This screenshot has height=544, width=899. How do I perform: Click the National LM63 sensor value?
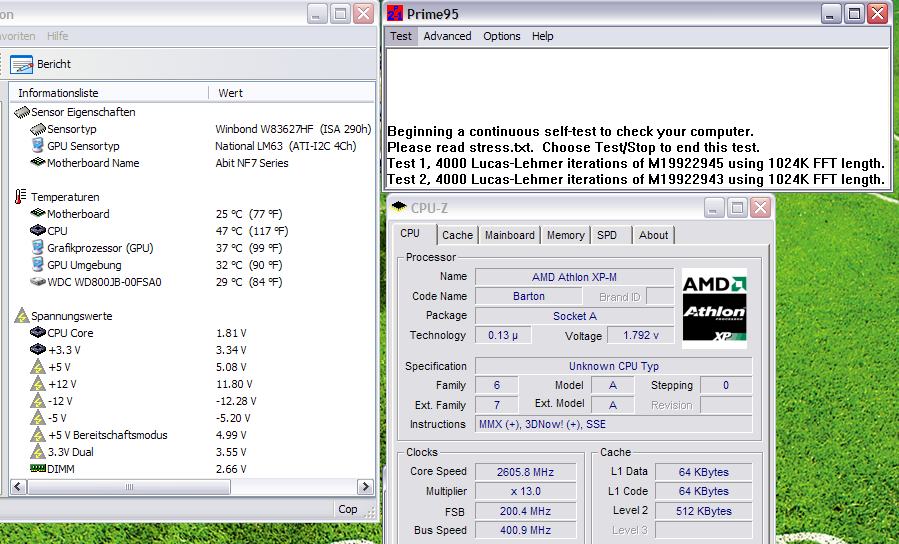(x=286, y=146)
